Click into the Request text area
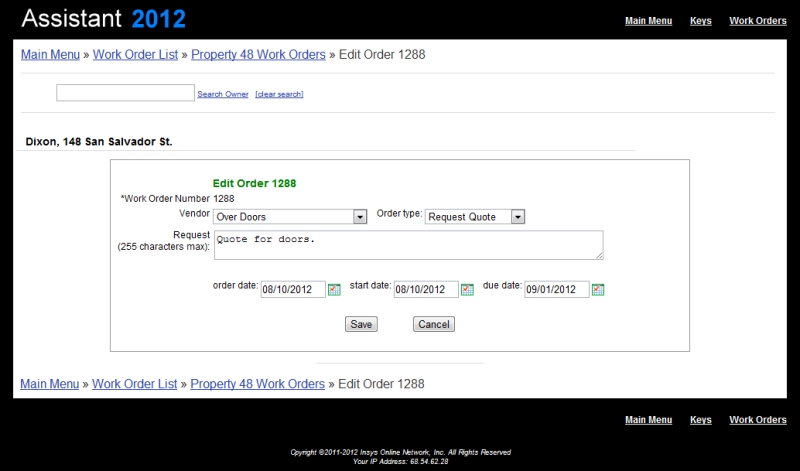The image size is (800, 471). pyautogui.click(x=408, y=245)
